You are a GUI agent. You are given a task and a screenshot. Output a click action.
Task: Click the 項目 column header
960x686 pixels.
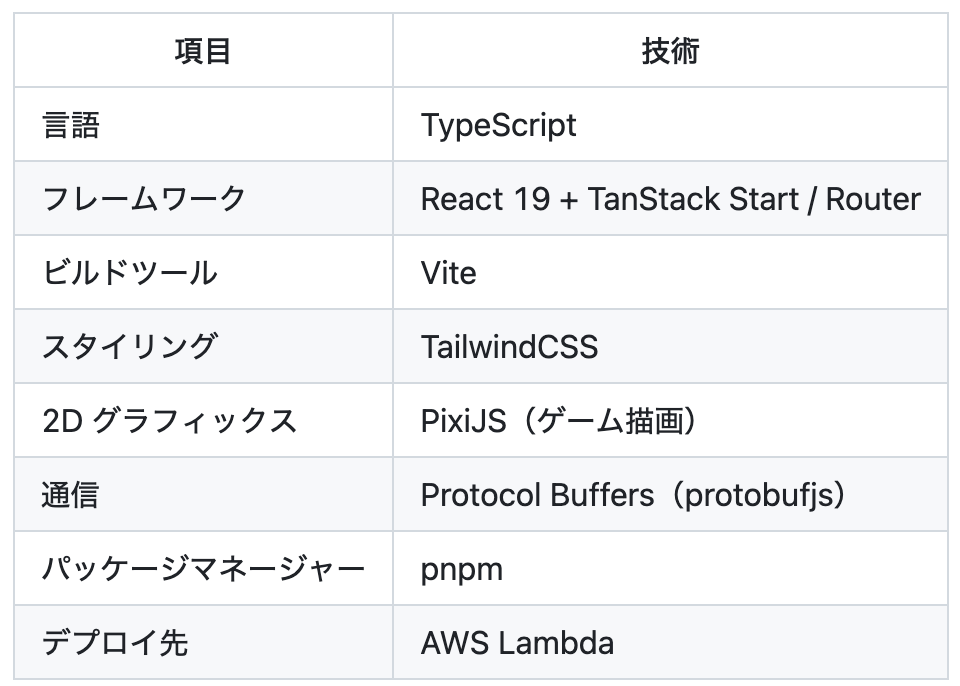203,52
